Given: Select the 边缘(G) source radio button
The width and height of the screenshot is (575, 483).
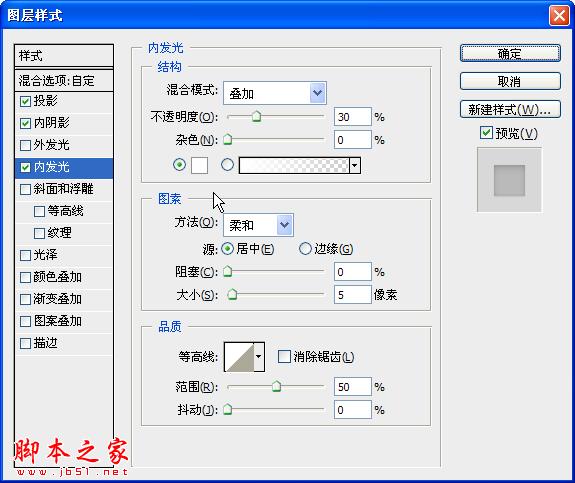Looking at the screenshot, I should click(x=305, y=249).
